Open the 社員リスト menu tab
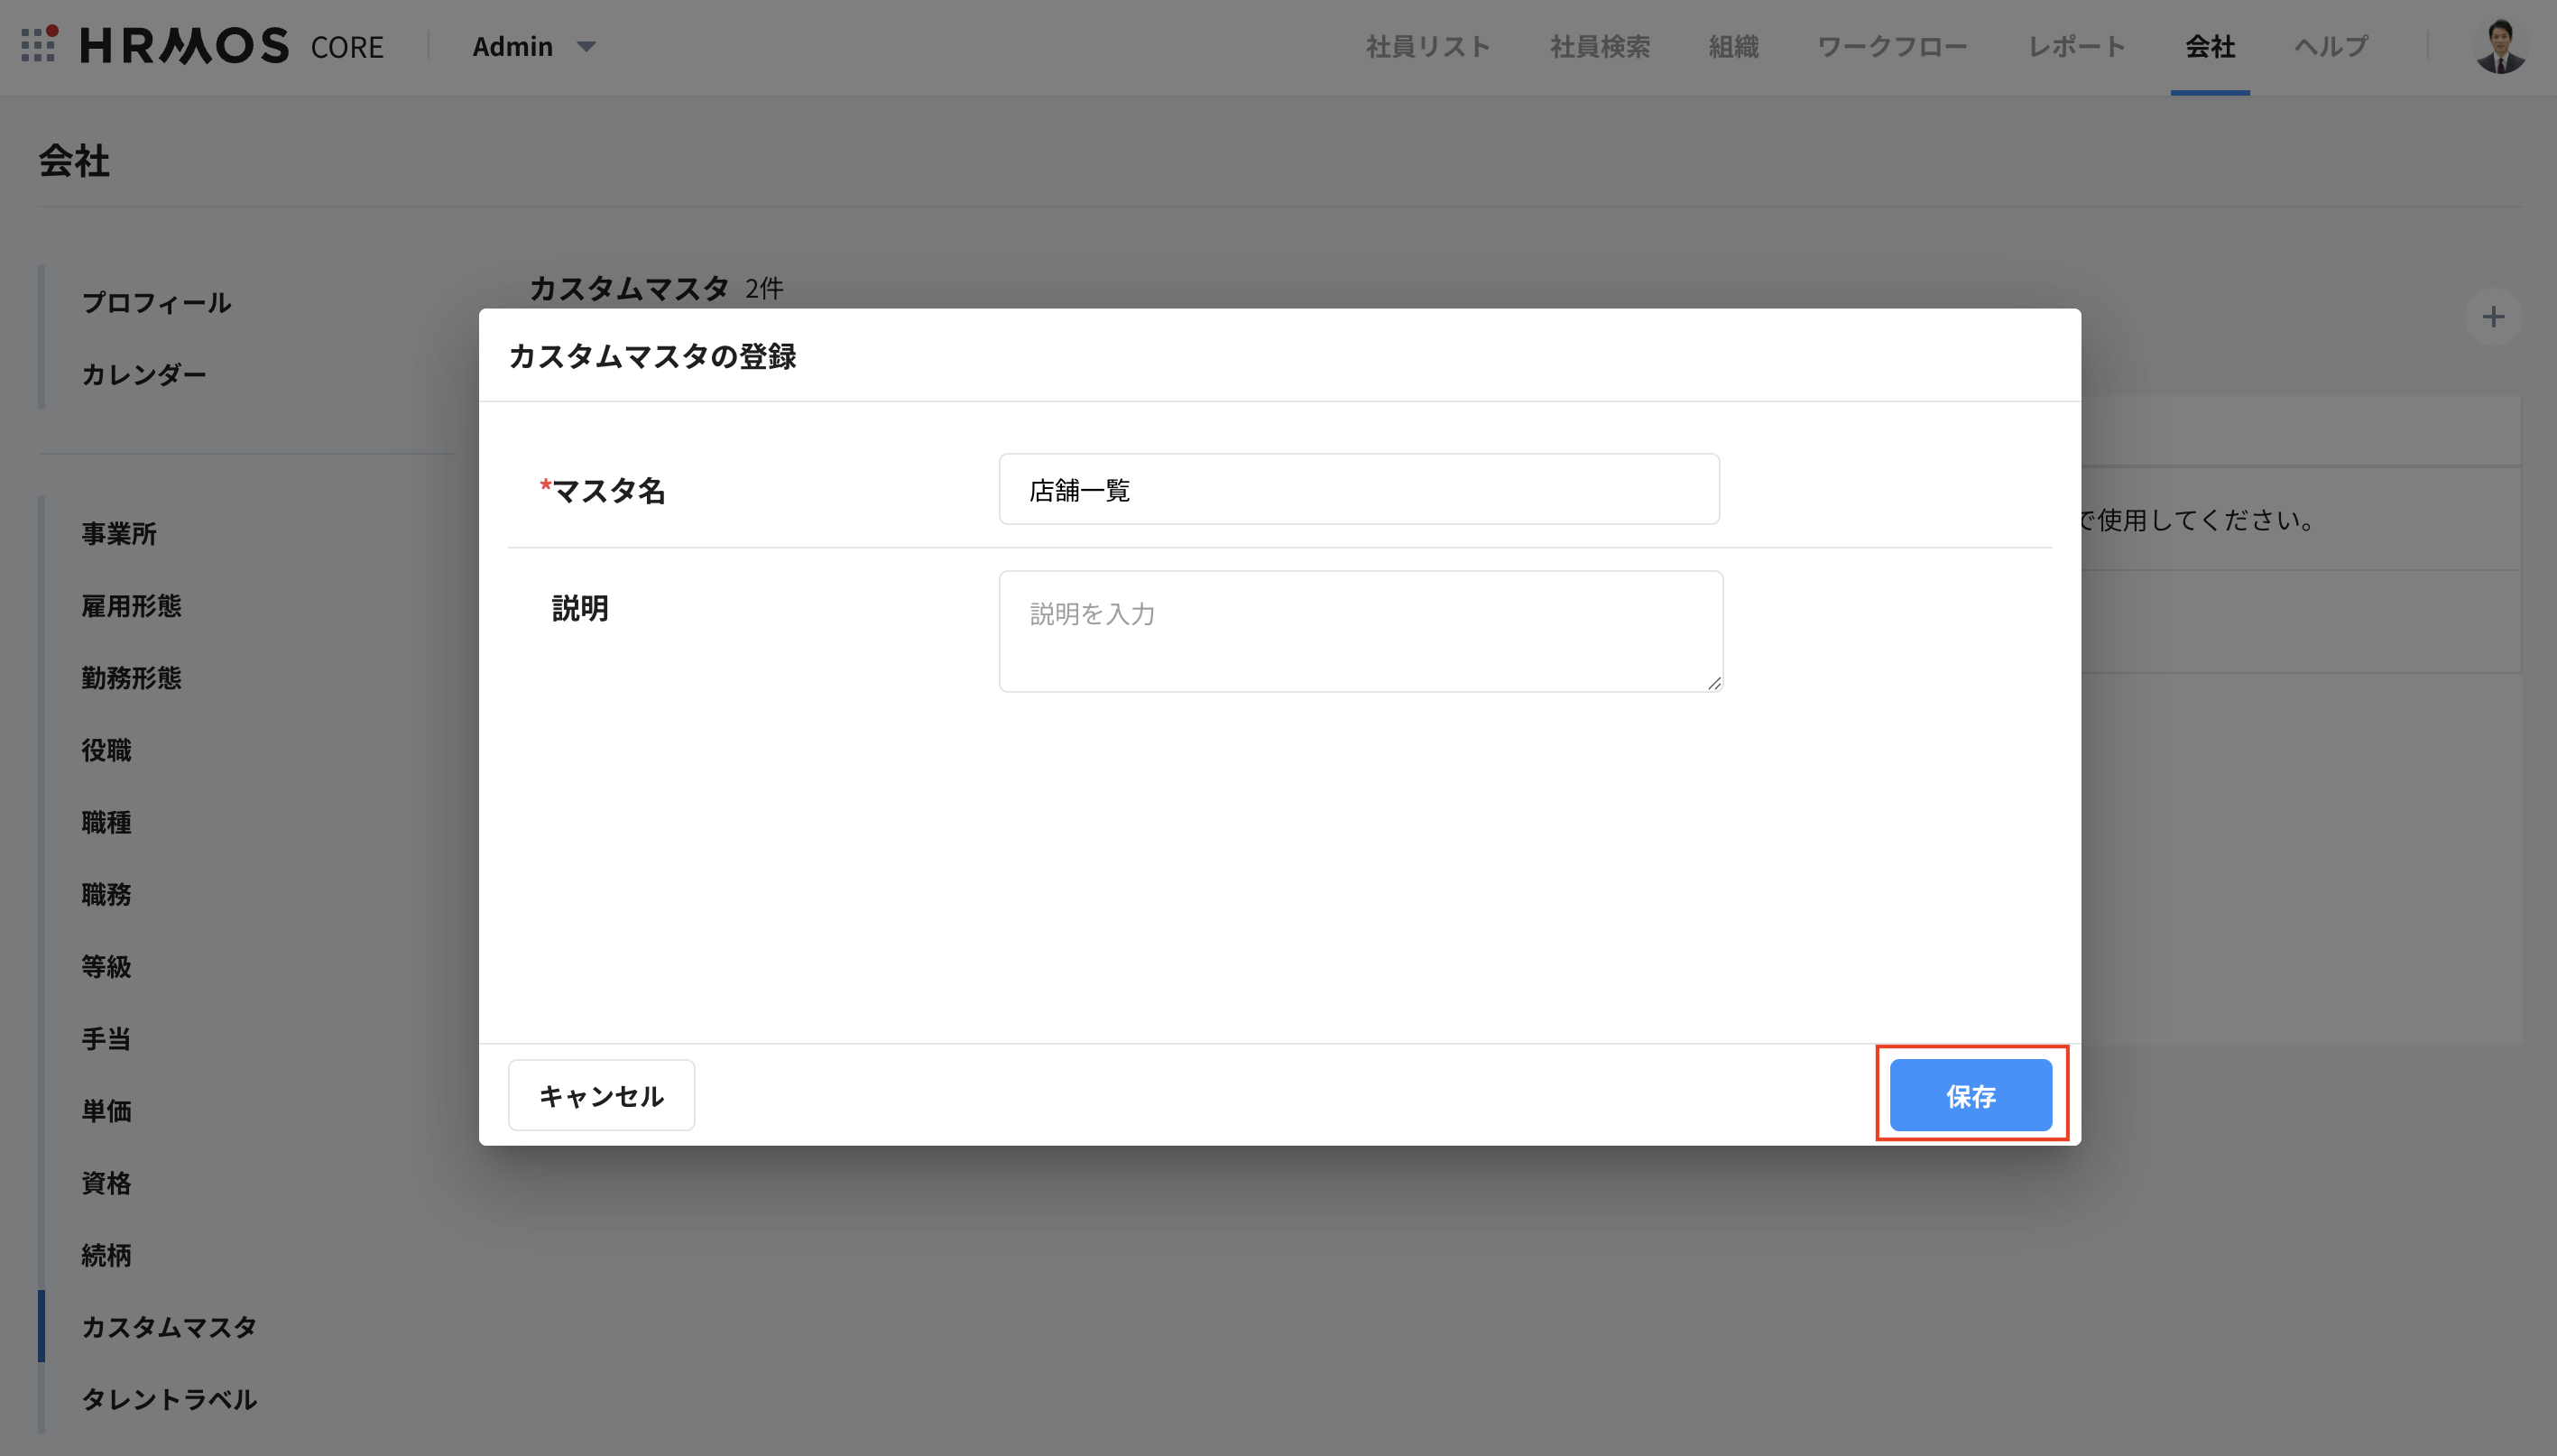 tap(1428, 46)
